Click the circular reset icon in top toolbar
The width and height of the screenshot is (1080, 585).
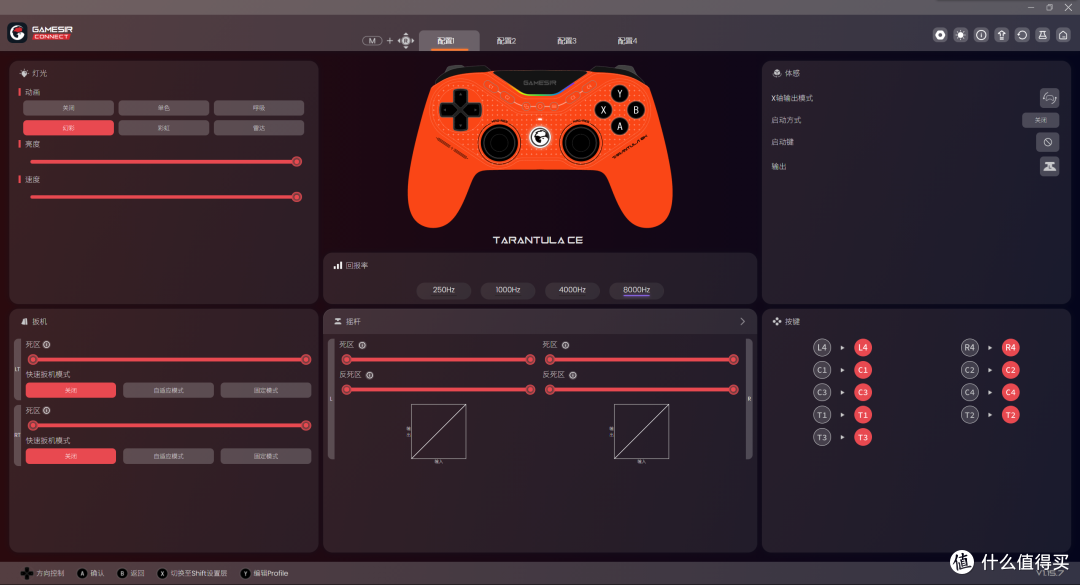pyautogui.click(x=1022, y=35)
